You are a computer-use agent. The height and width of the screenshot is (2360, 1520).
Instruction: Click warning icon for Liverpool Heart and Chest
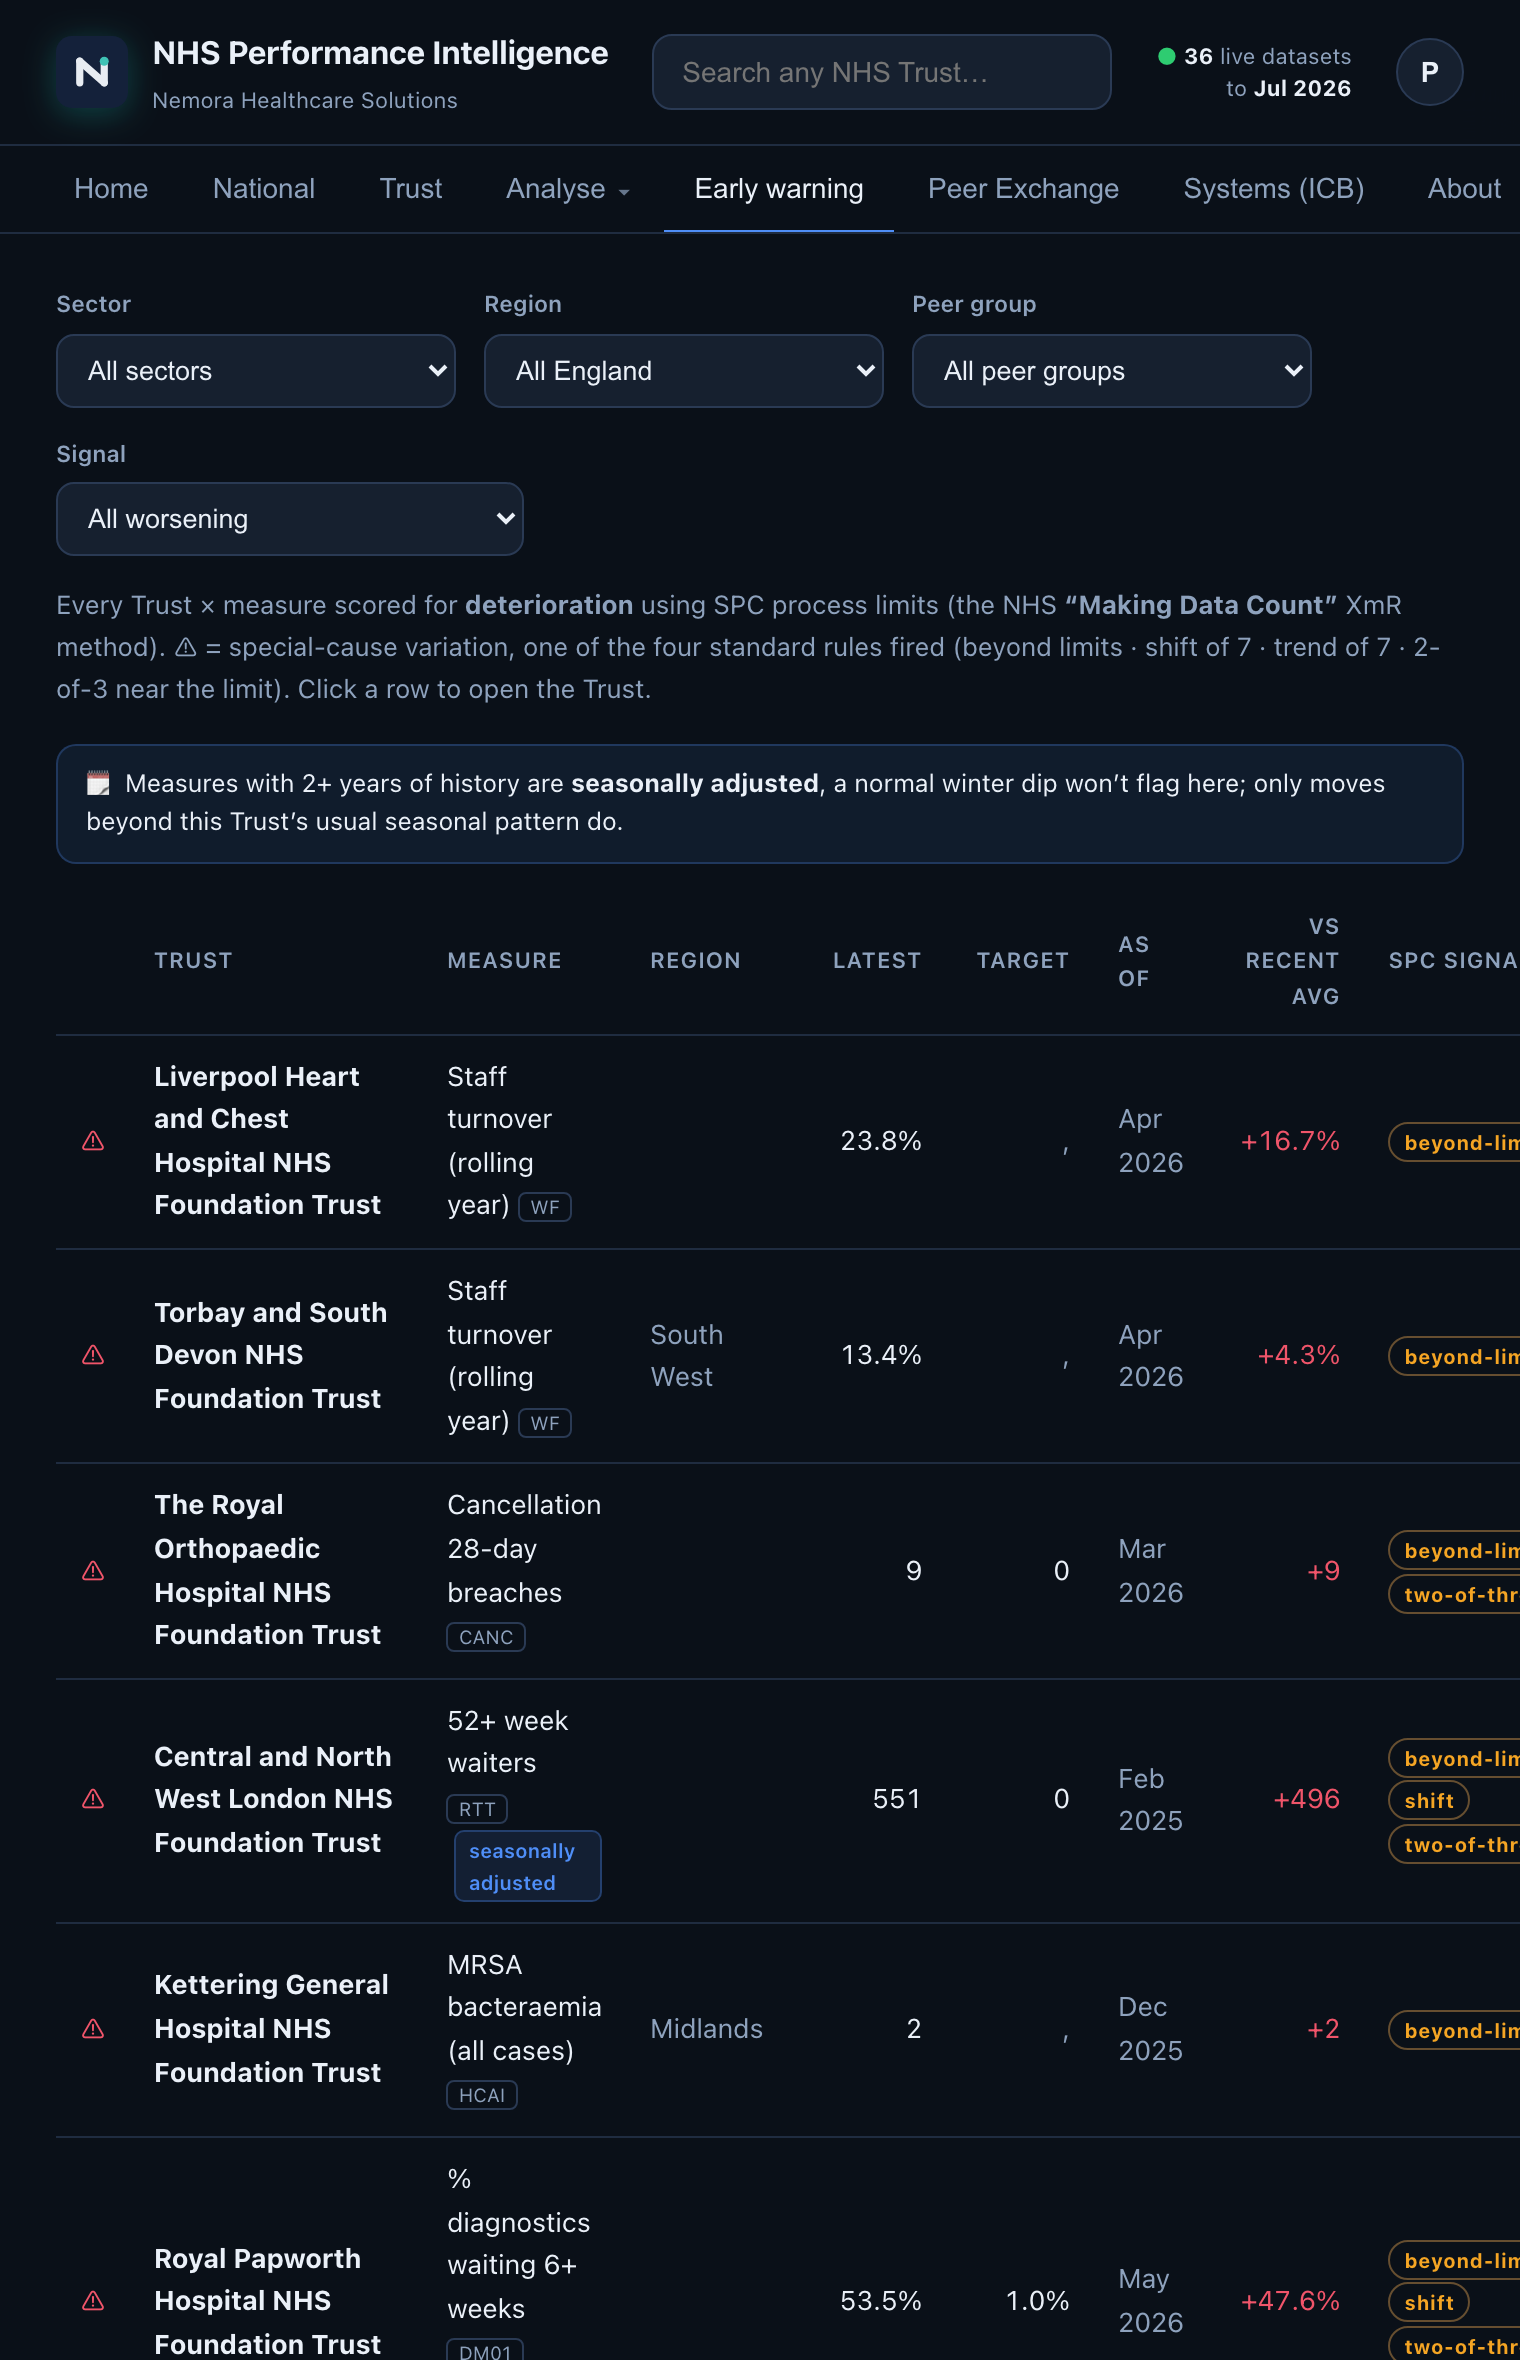pos(93,1141)
